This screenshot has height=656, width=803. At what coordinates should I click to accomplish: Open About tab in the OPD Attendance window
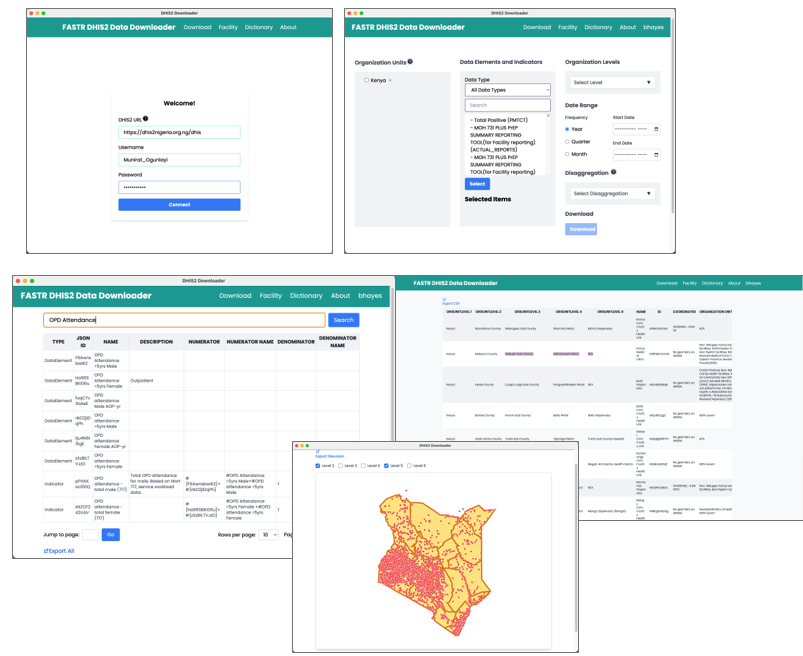340,295
